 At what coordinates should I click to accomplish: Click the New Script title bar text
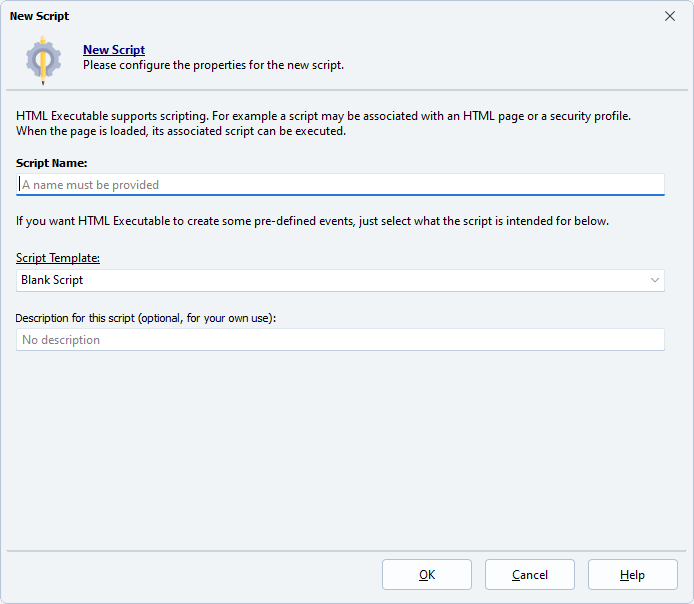40,16
